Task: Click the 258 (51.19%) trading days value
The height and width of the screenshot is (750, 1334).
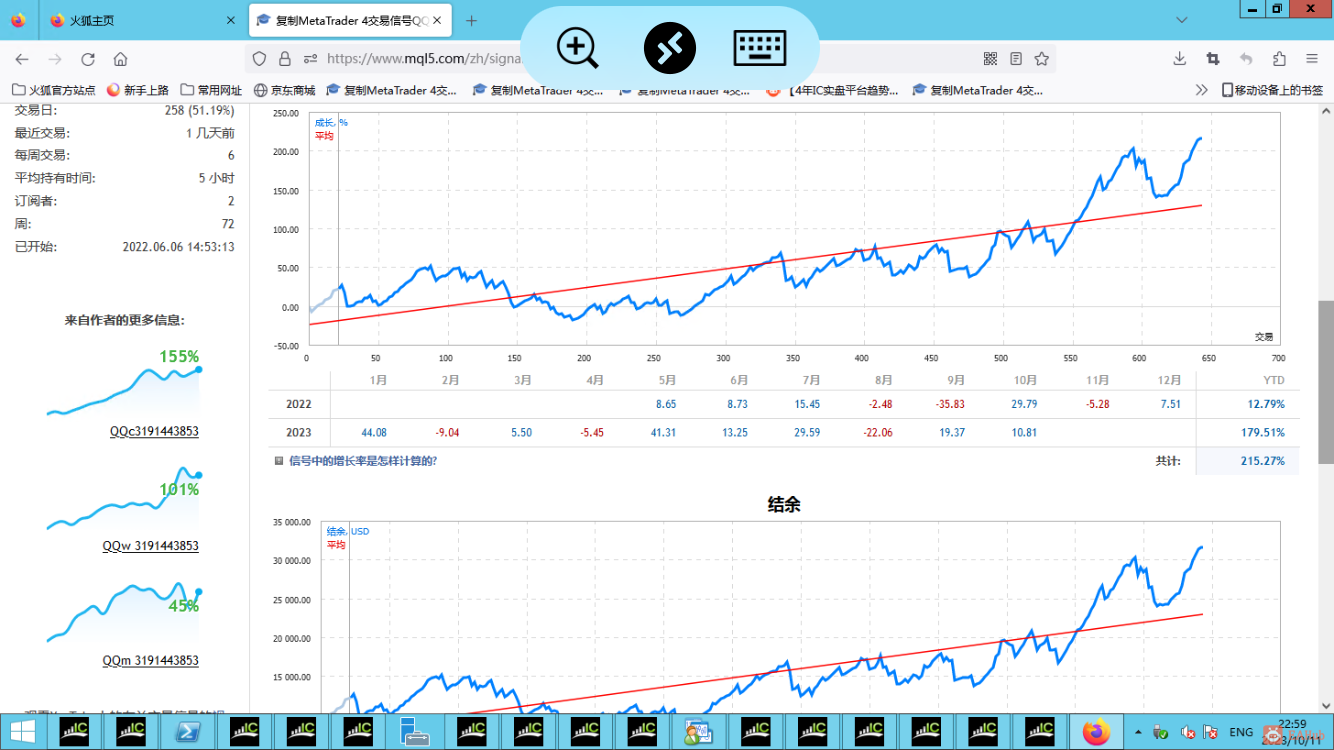Action: (199, 110)
